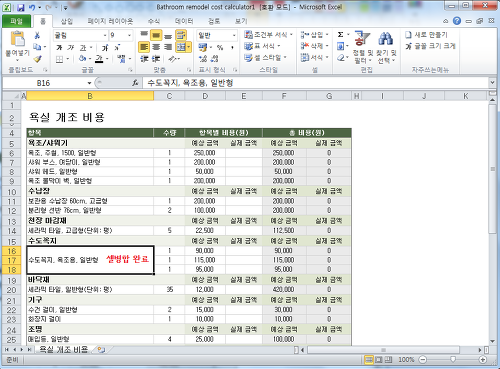Click the Paste clipboard icon
The image size is (500, 369).
17,38
